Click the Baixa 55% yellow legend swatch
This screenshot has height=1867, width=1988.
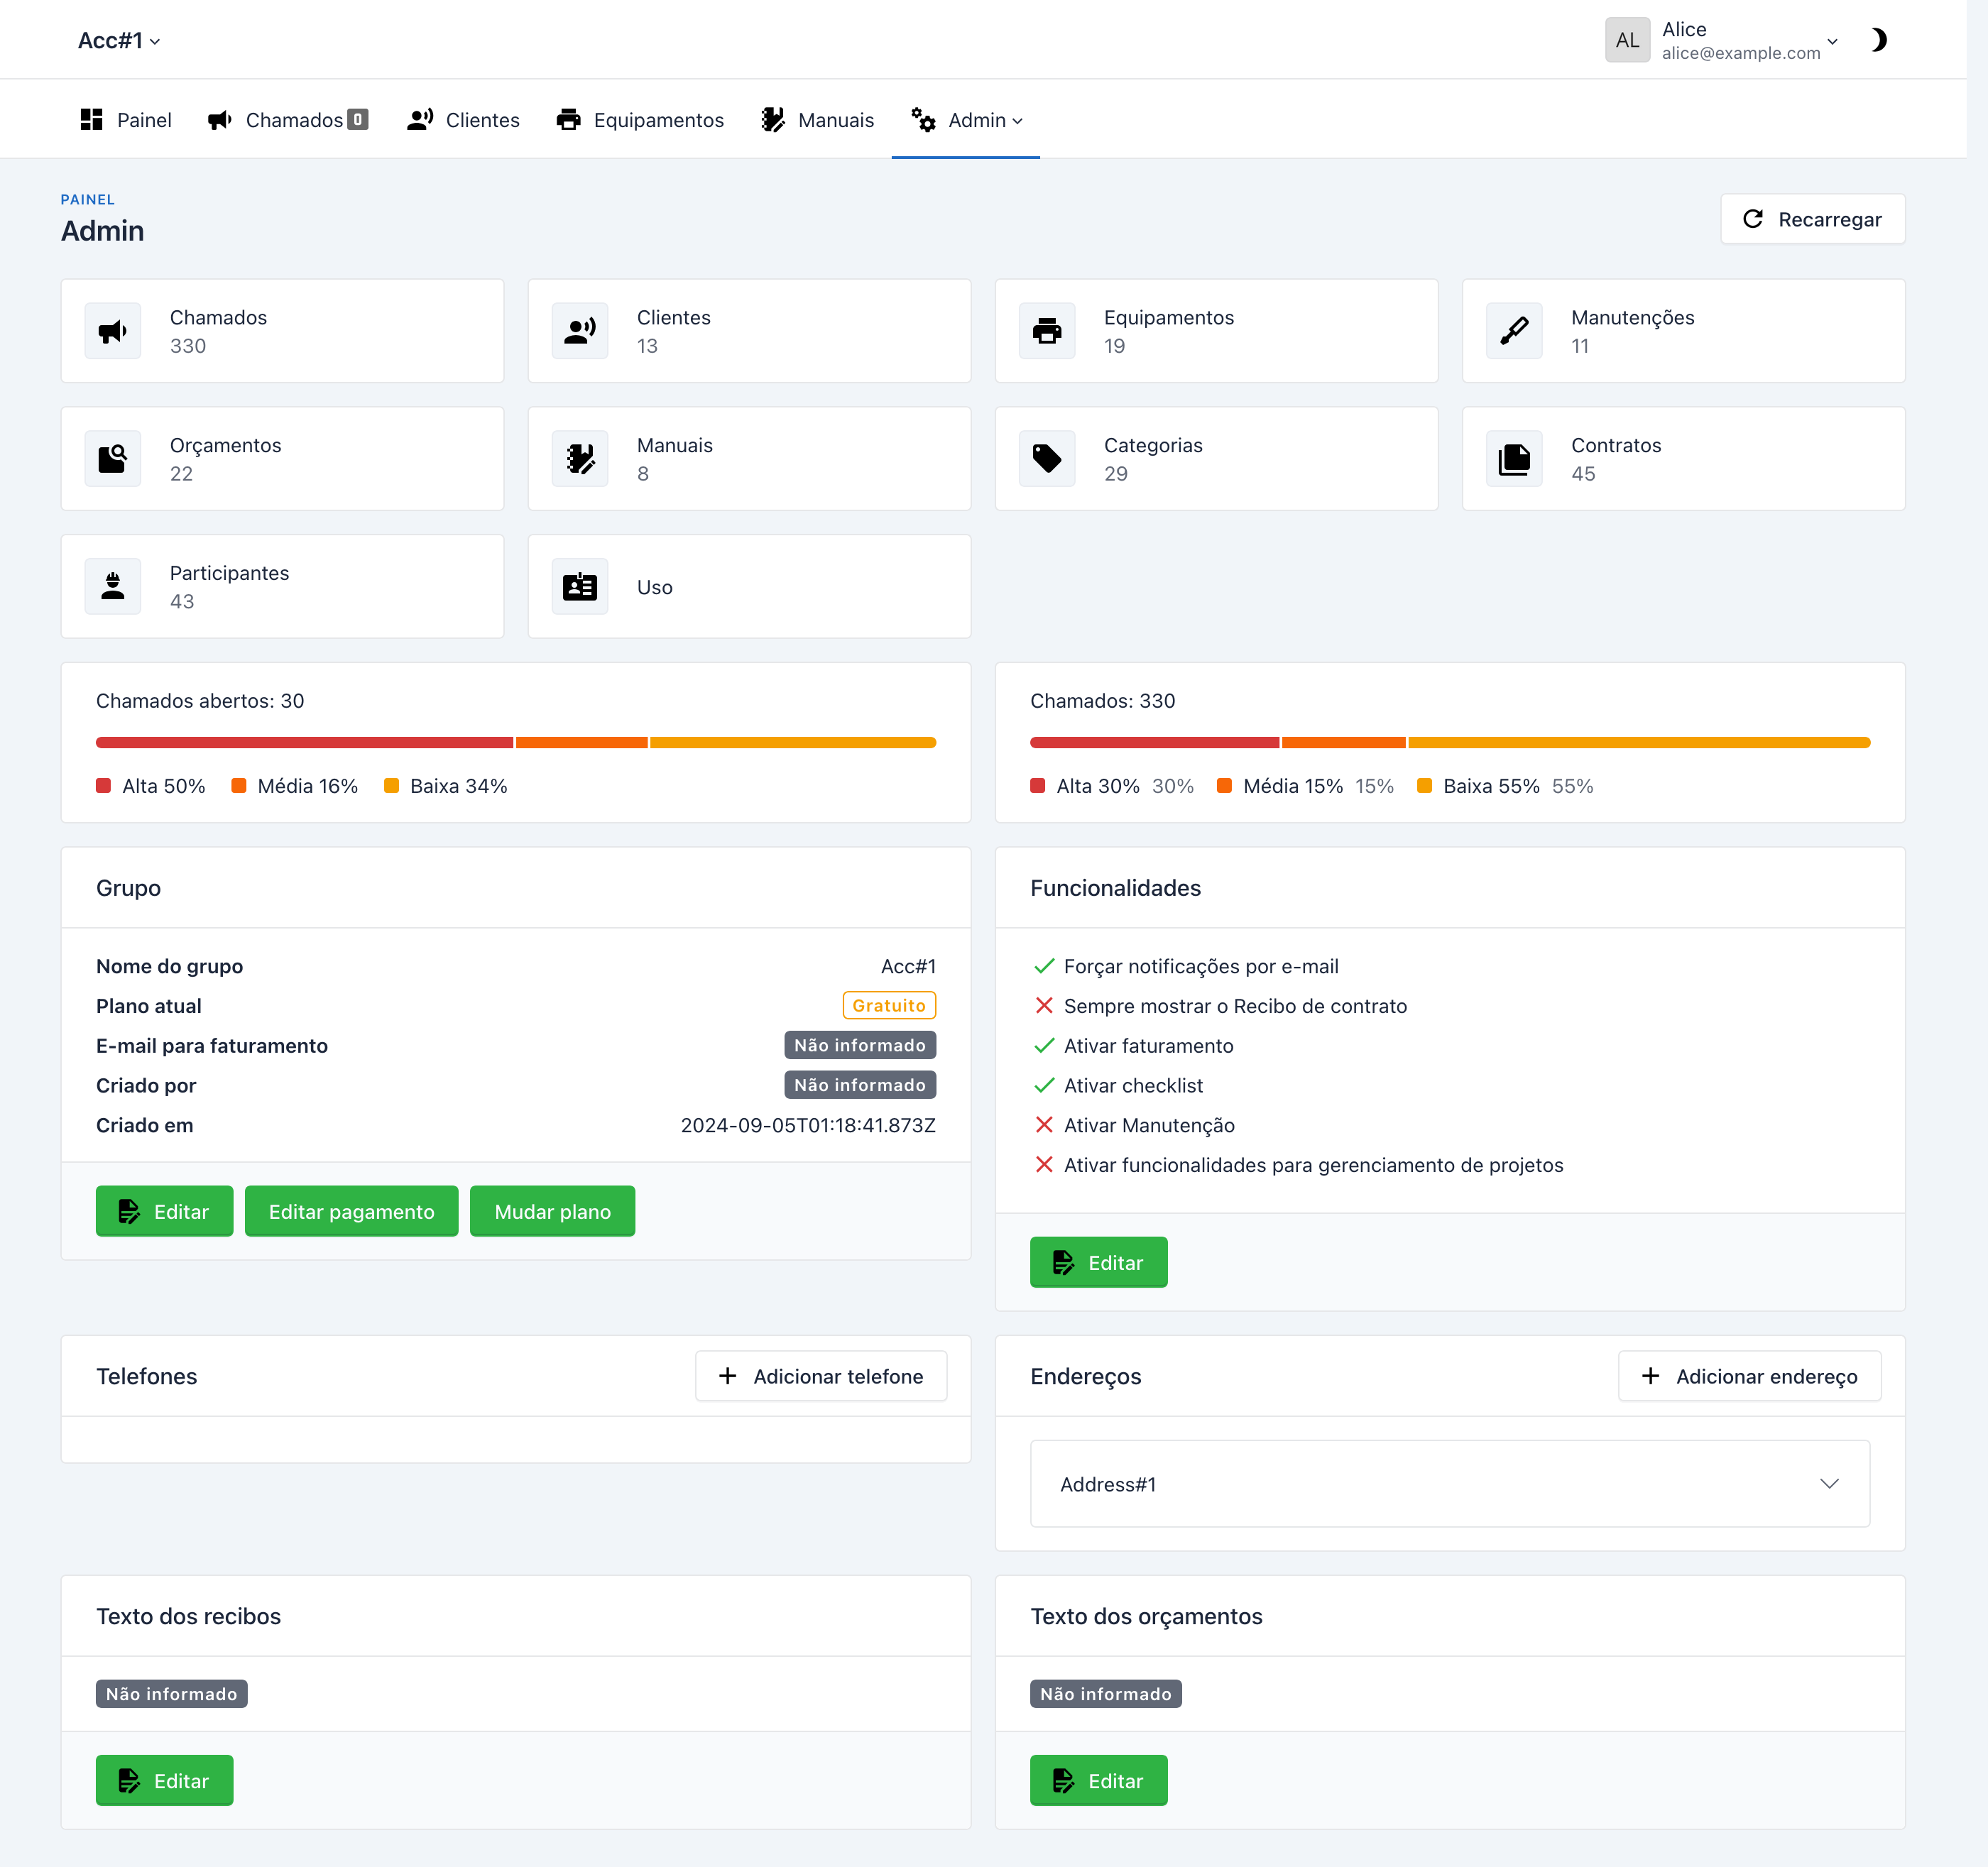pyautogui.click(x=1424, y=786)
